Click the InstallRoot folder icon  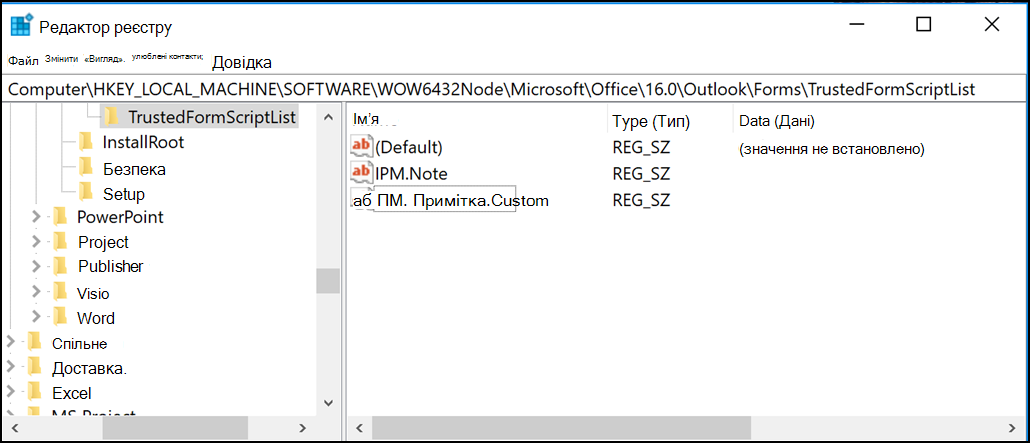[85, 141]
